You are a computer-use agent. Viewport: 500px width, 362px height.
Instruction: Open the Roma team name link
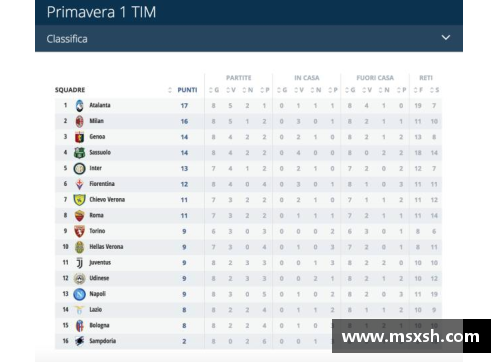click(96, 215)
